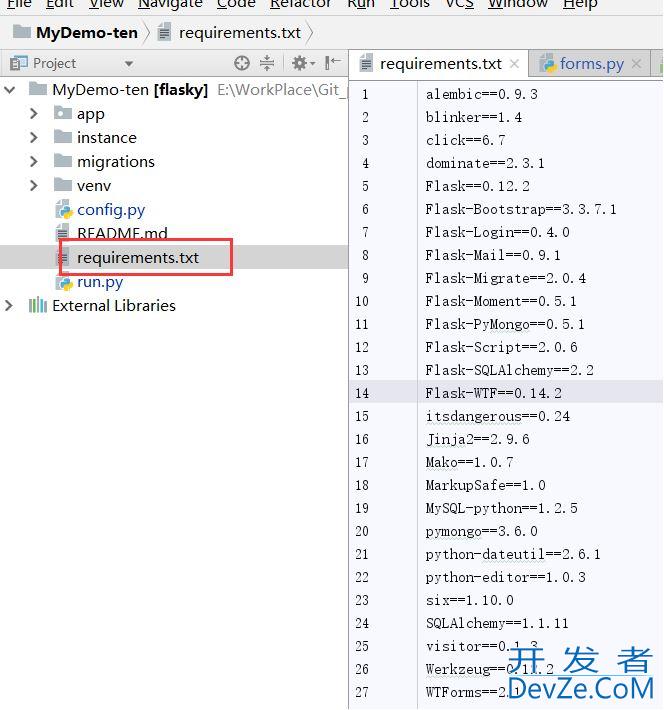Open the Window menu
This screenshot has height=710, width=664.
tap(518, 4)
